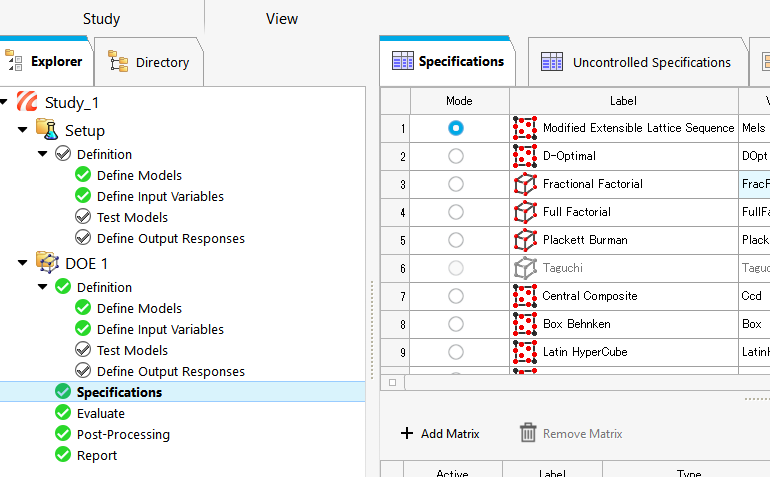Click the Study_1 icon in Explorer tree
Viewport: 770px width, 477px height.
[28, 103]
